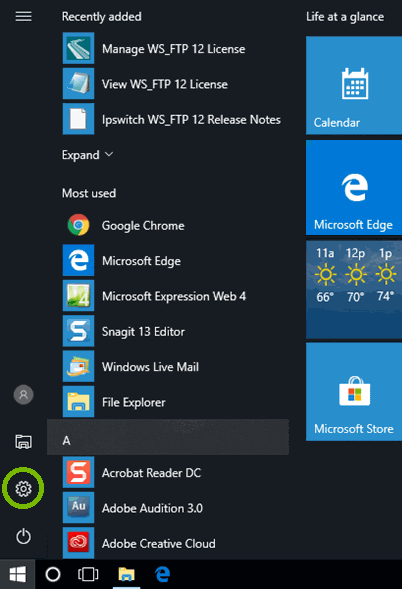Click the 'Recently added' heading
The height and width of the screenshot is (589, 402).
(x=102, y=17)
